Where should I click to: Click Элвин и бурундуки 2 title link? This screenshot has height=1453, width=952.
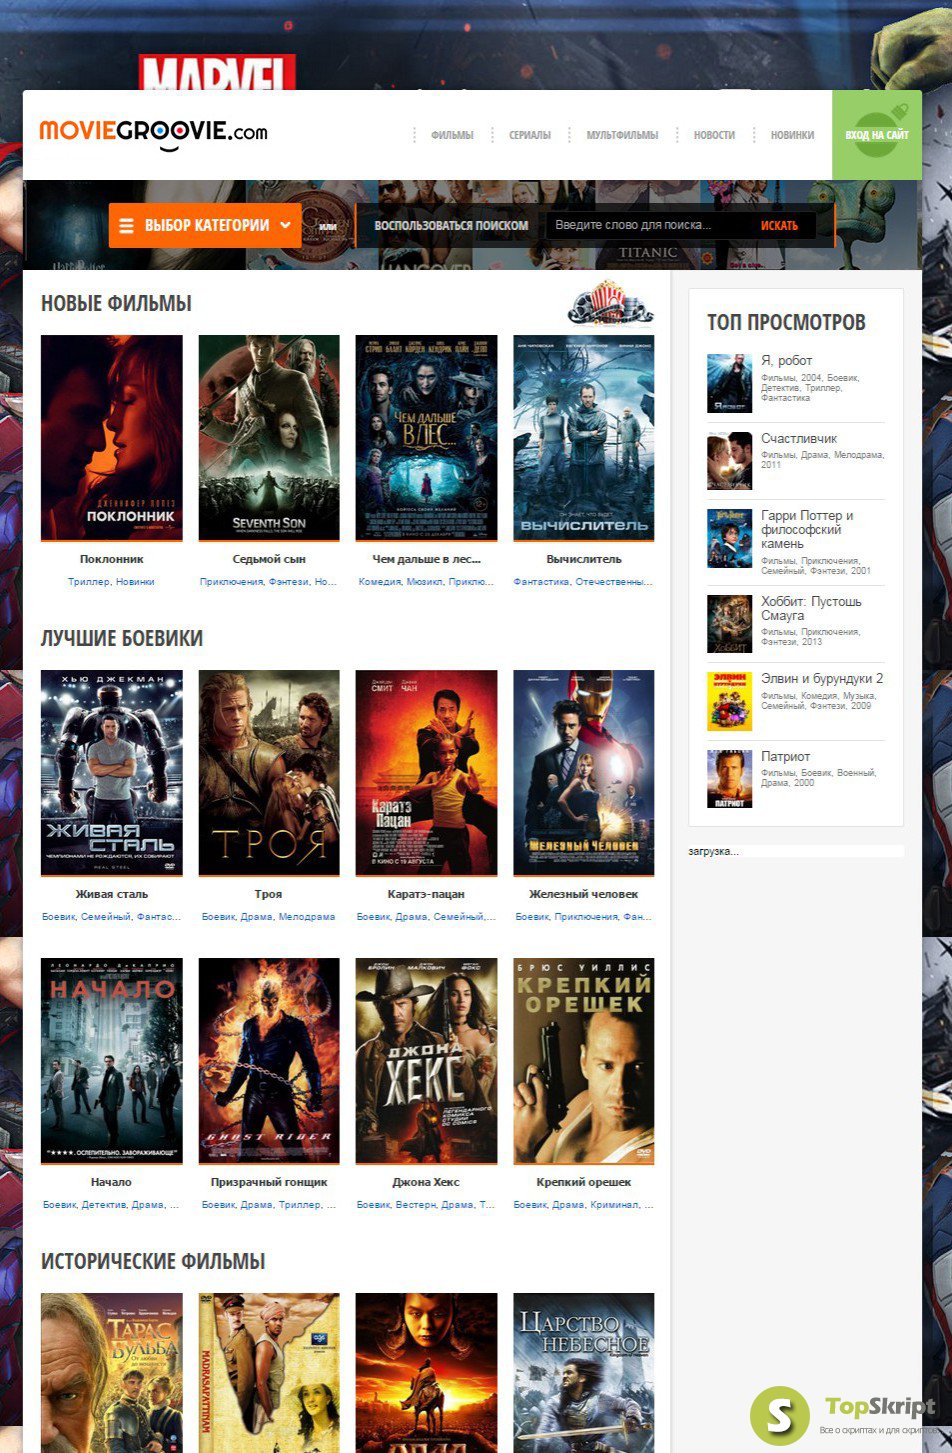point(822,678)
